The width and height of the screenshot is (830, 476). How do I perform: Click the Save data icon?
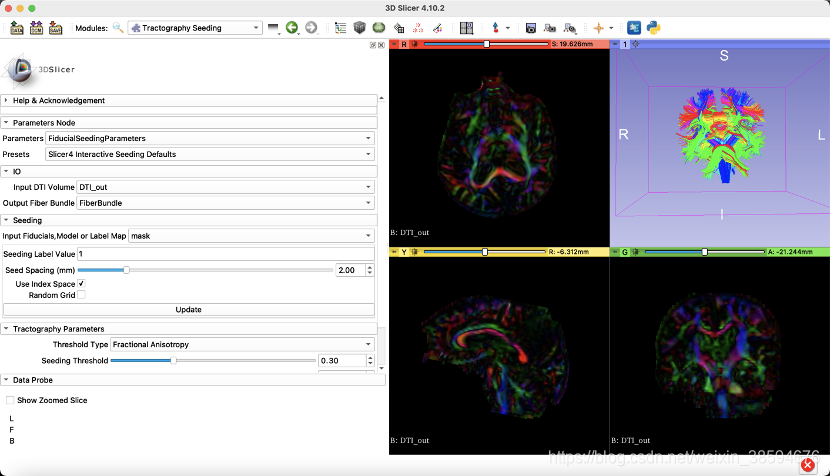tap(55, 28)
